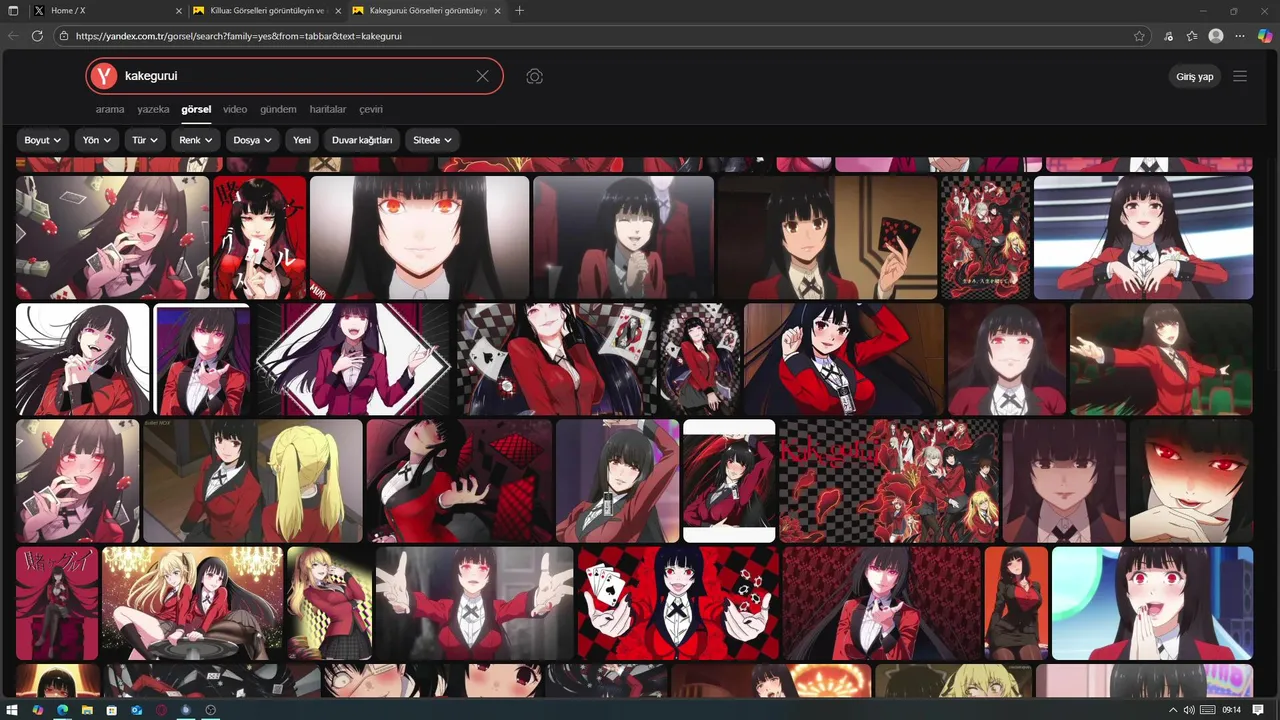Go back with browser back arrow
The height and width of the screenshot is (720, 1280).
point(13,36)
